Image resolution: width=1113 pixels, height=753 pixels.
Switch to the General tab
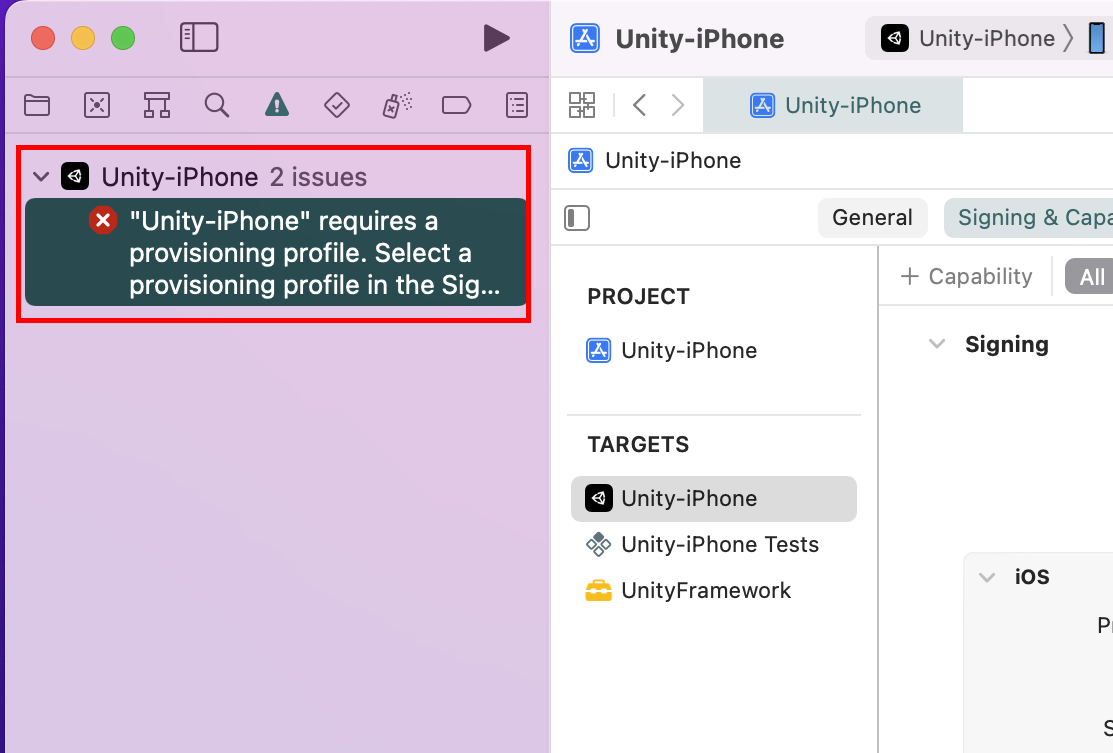point(872,218)
